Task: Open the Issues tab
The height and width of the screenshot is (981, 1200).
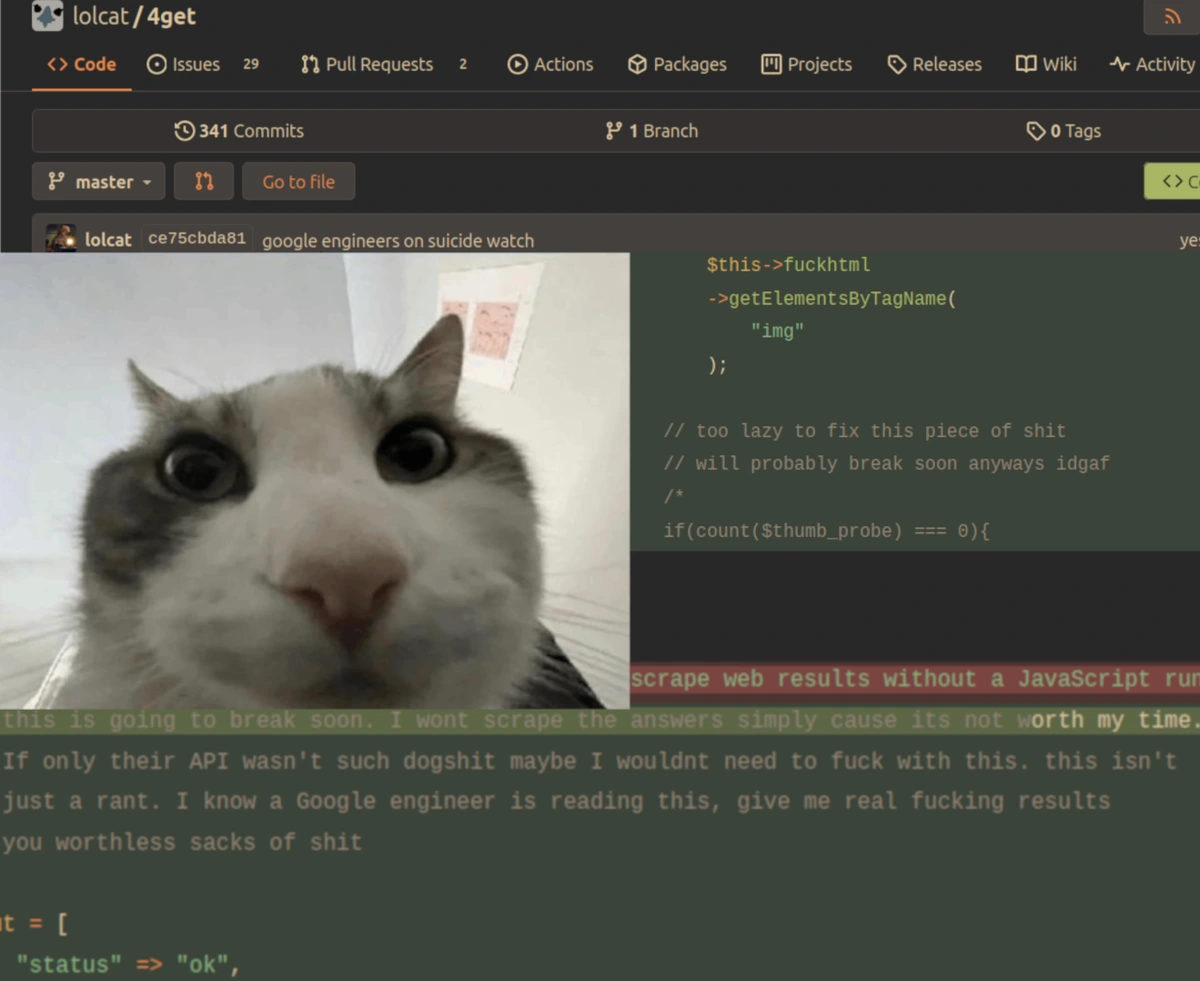Action: pyautogui.click(x=184, y=64)
